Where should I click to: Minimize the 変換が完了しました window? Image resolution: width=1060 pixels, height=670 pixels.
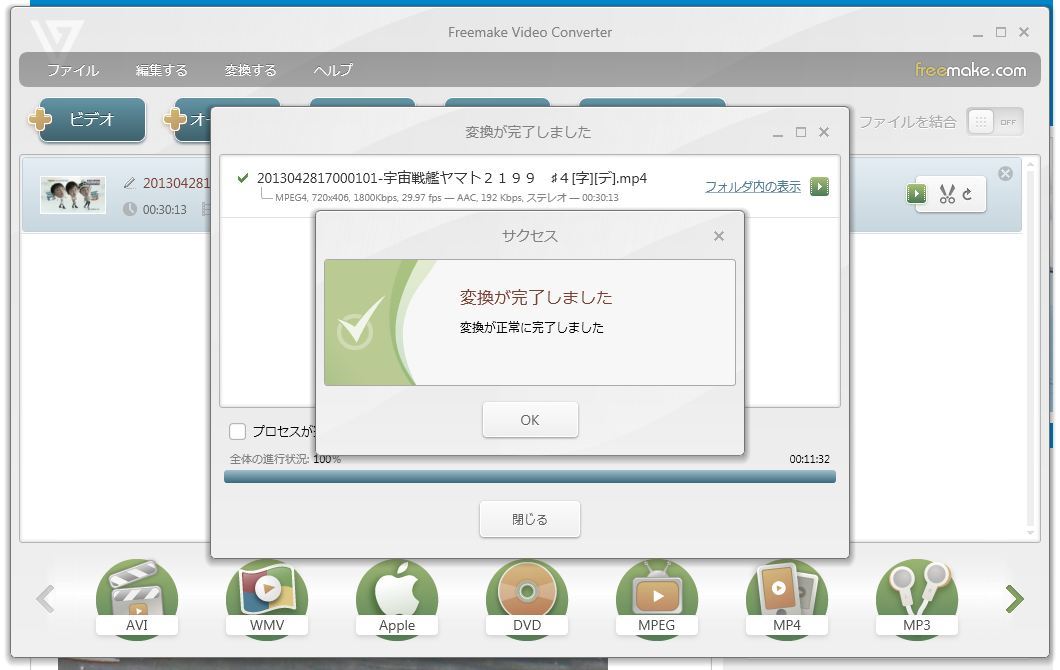(x=777, y=133)
